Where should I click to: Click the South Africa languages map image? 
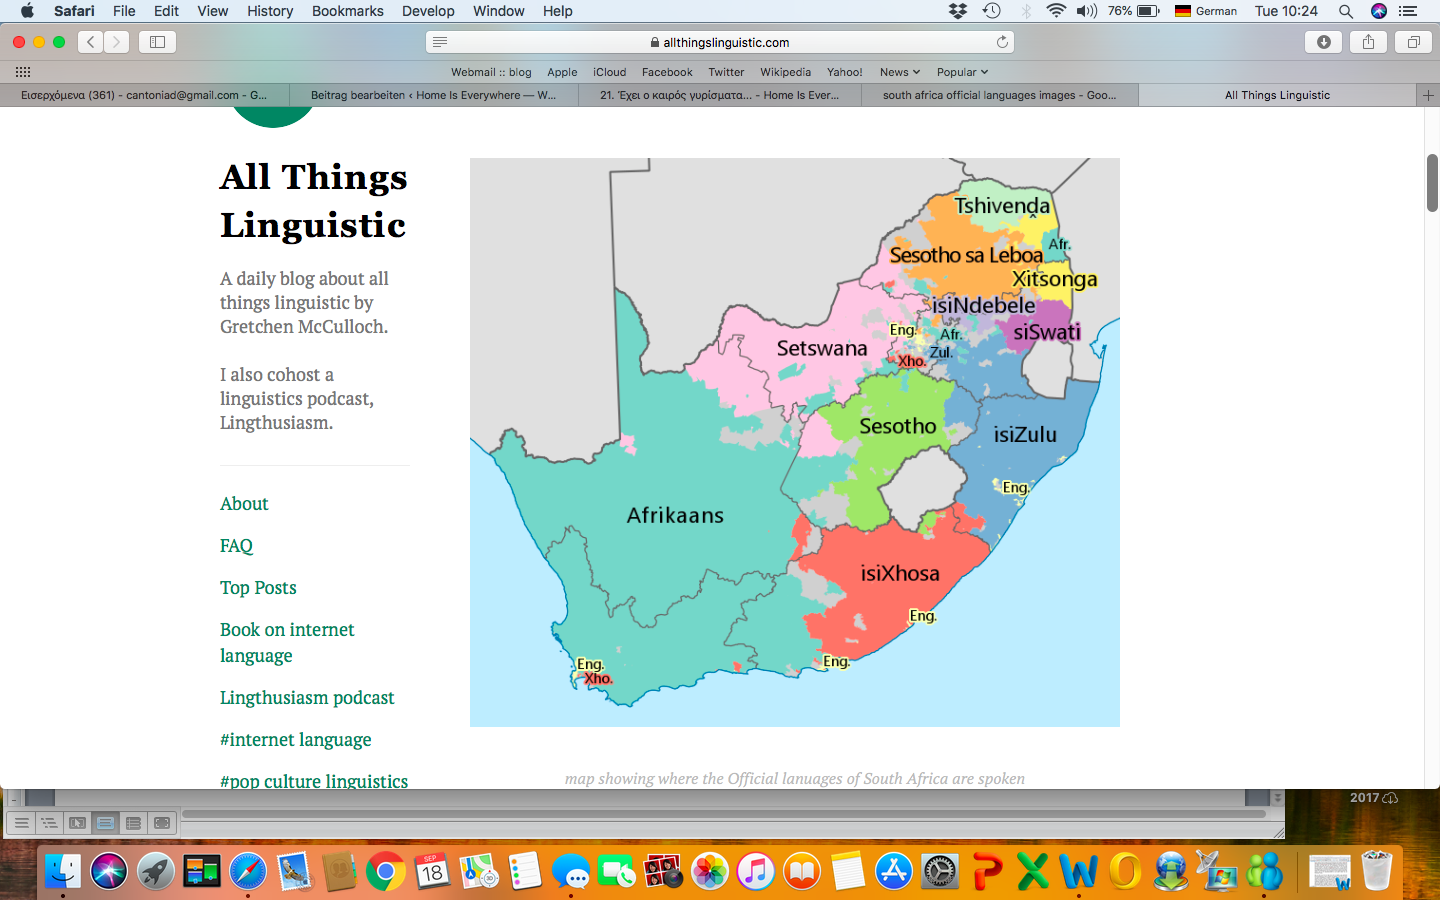click(x=795, y=442)
